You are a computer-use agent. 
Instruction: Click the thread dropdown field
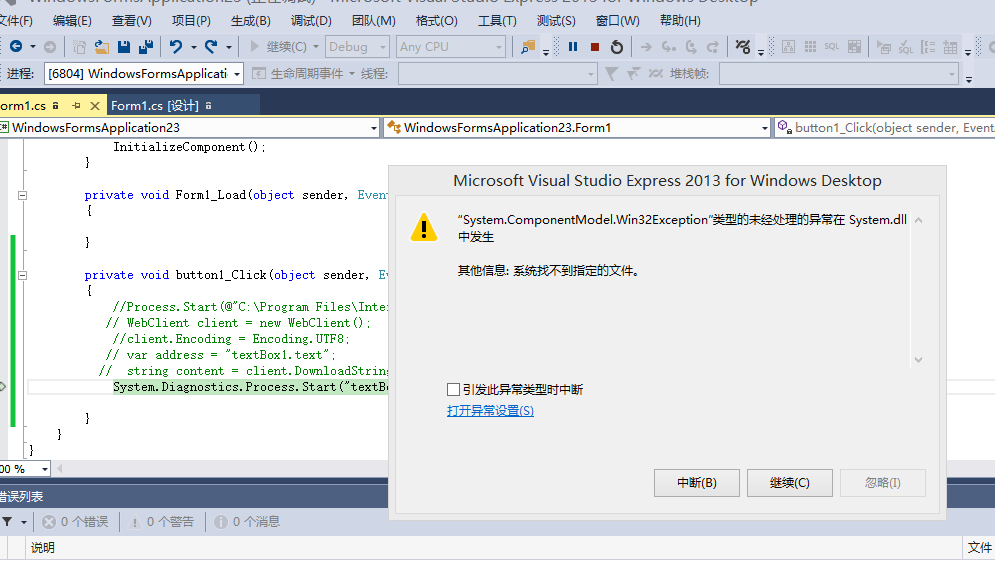click(x=497, y=74)
